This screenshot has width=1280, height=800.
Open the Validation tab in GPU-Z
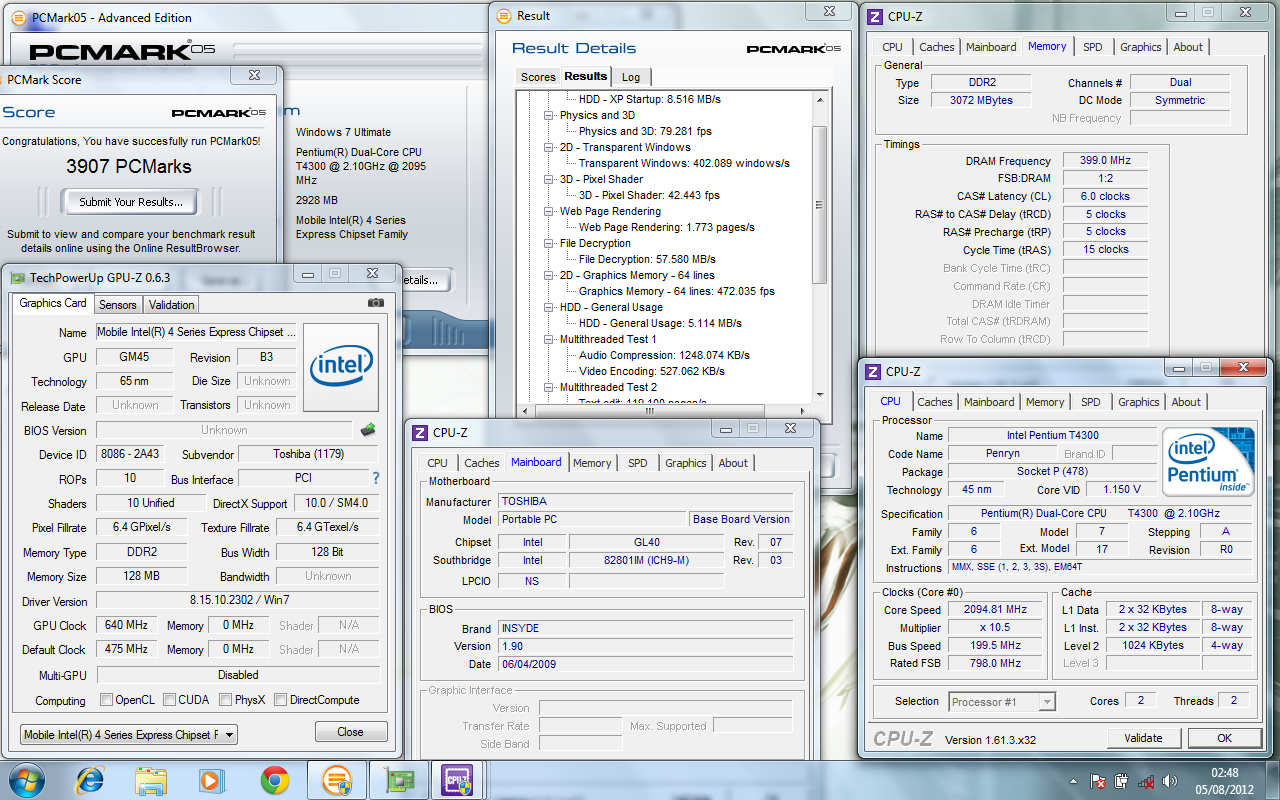point(172,305)
